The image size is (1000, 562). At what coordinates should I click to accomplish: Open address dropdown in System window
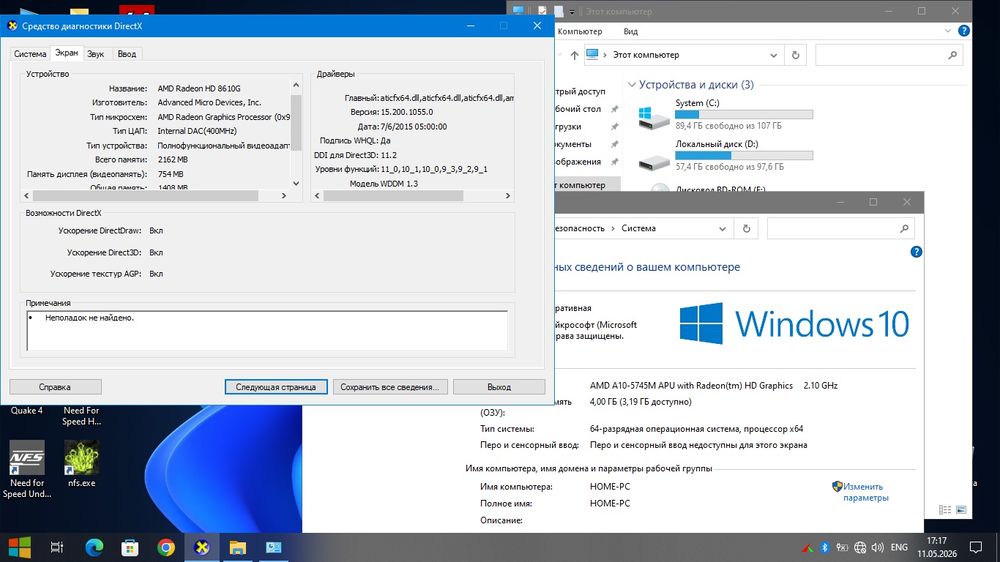click(x=722, y=229)
